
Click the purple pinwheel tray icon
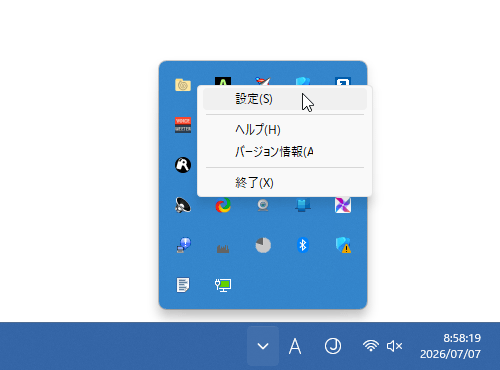point(343,205)
